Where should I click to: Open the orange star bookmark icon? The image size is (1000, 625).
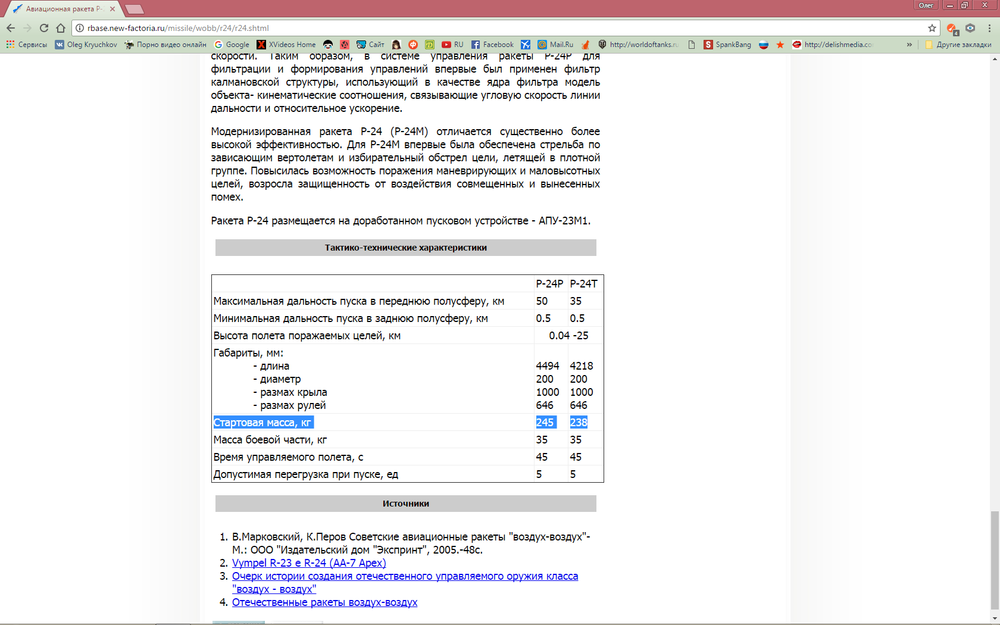(780, 45)
